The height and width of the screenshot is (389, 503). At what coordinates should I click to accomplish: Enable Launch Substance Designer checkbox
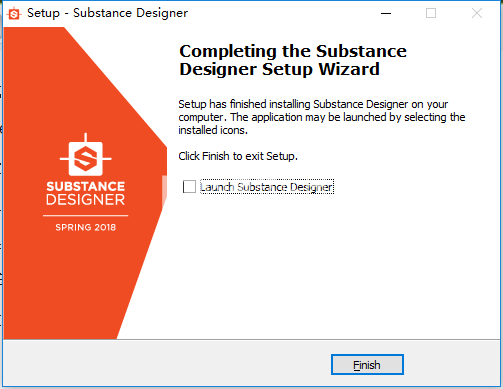[x=189, y=187]
